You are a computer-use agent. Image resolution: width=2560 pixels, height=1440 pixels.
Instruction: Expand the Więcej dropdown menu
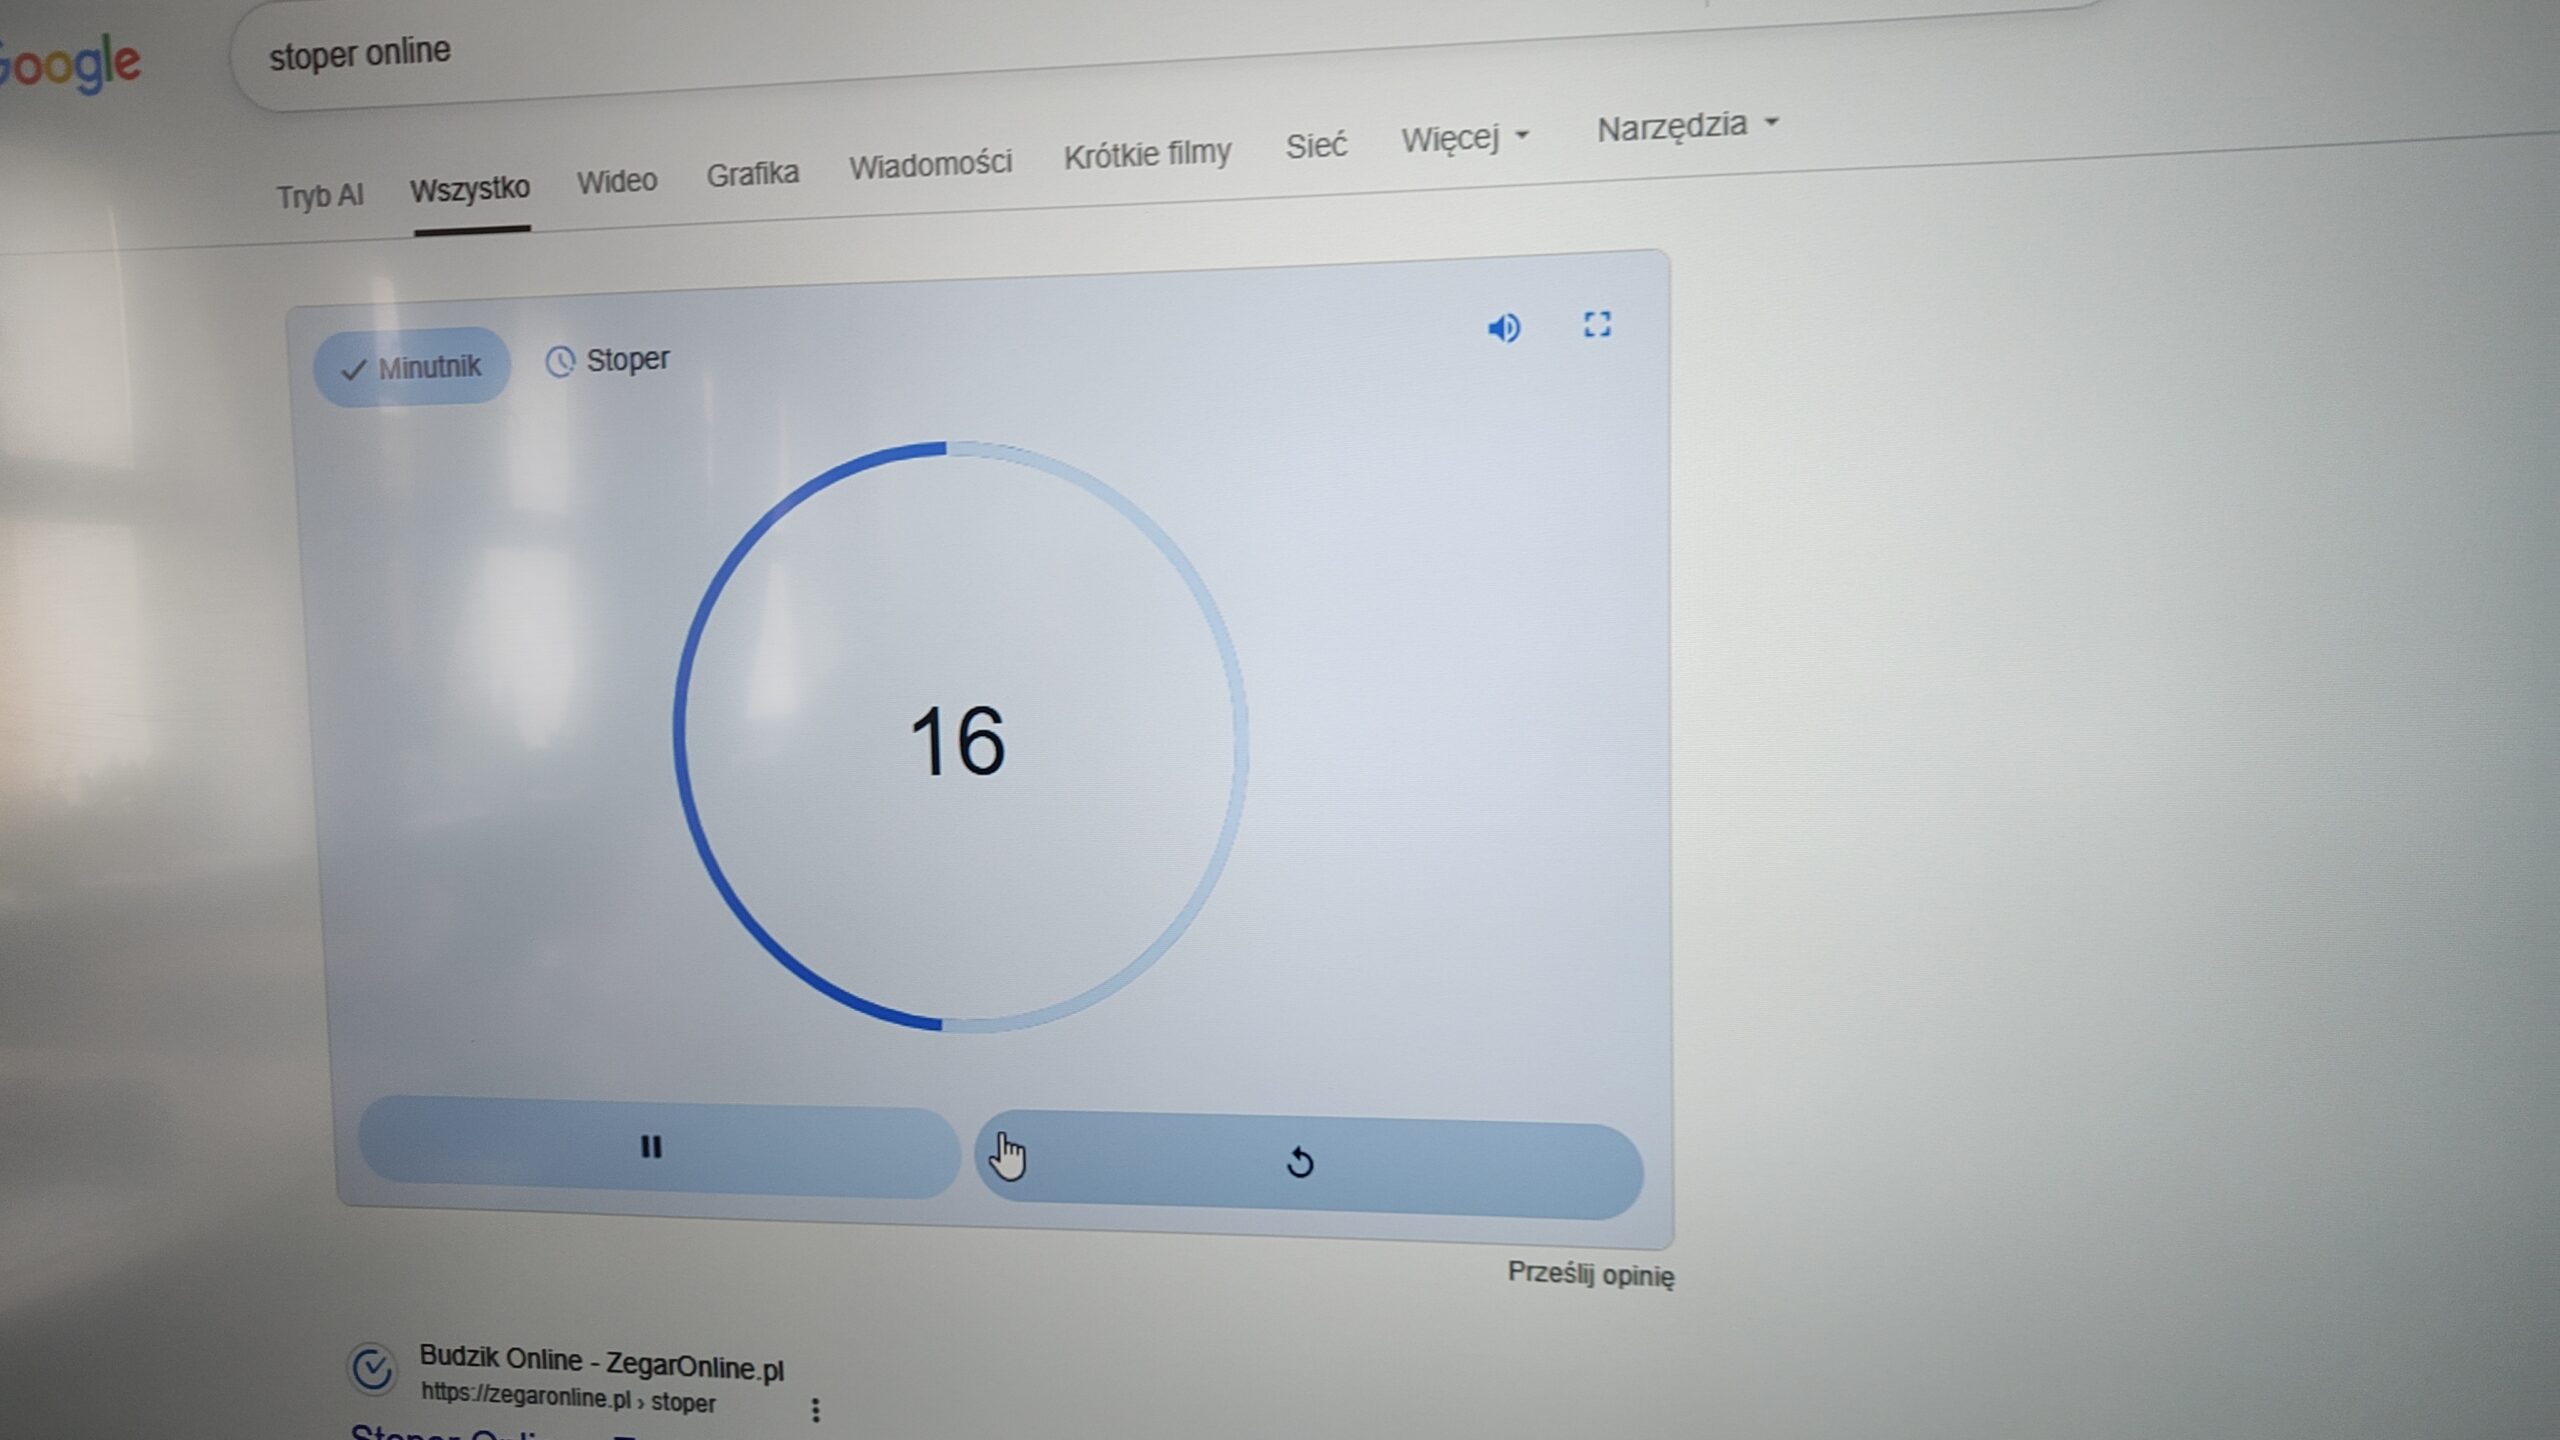pos(1465,138)
